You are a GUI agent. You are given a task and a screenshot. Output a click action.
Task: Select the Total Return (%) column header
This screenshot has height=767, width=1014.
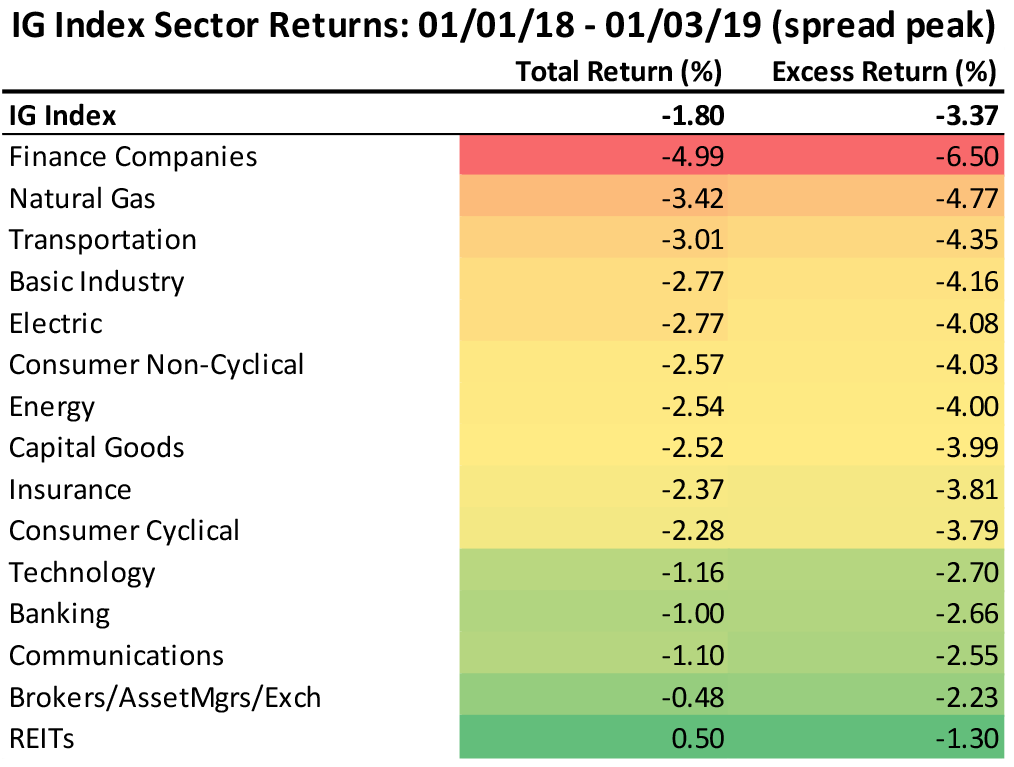pyautogui.click(x=619, y=72)
